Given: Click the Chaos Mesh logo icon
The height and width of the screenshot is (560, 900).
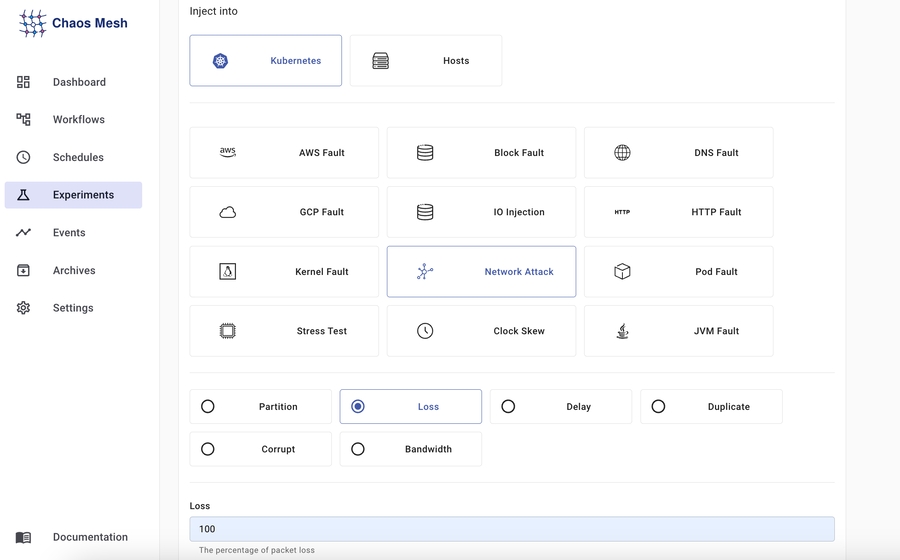Looking at the screenshot, I should 32,23.
